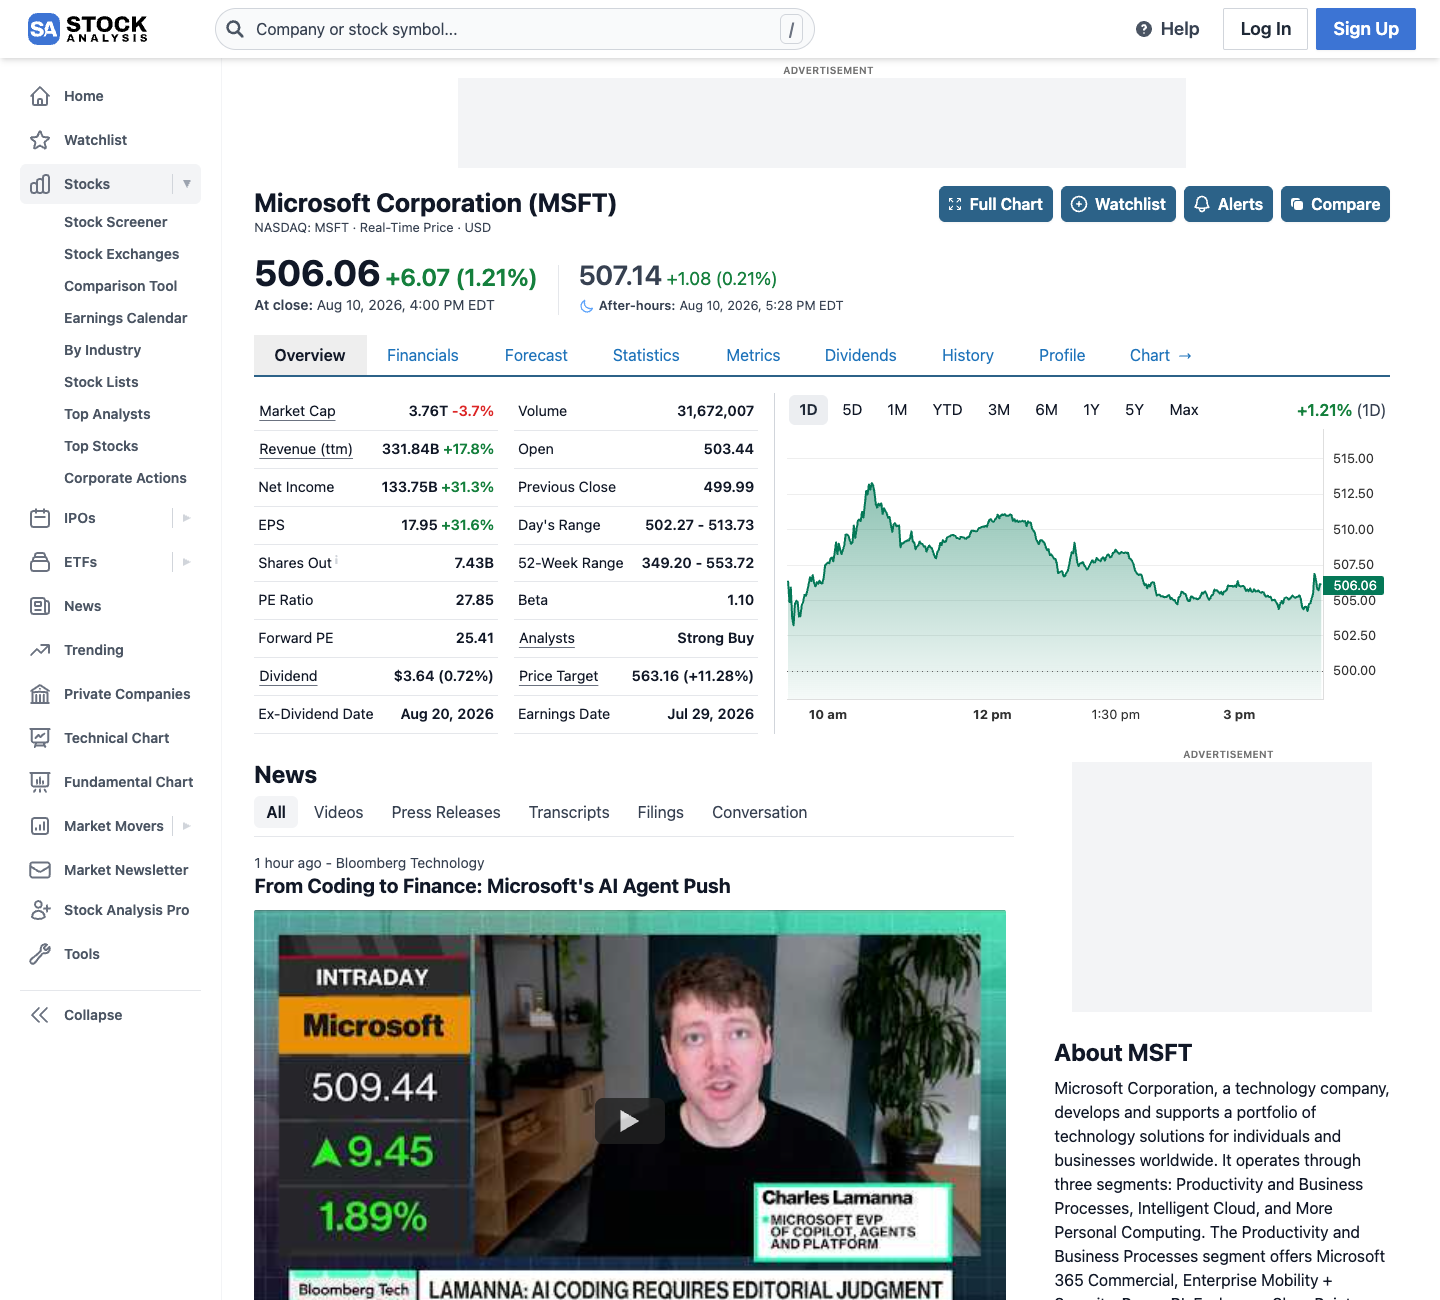Screen dimensions: 1440x1300
Task: Click the Help question mark icon
Action: click(x=1144, y=29)
